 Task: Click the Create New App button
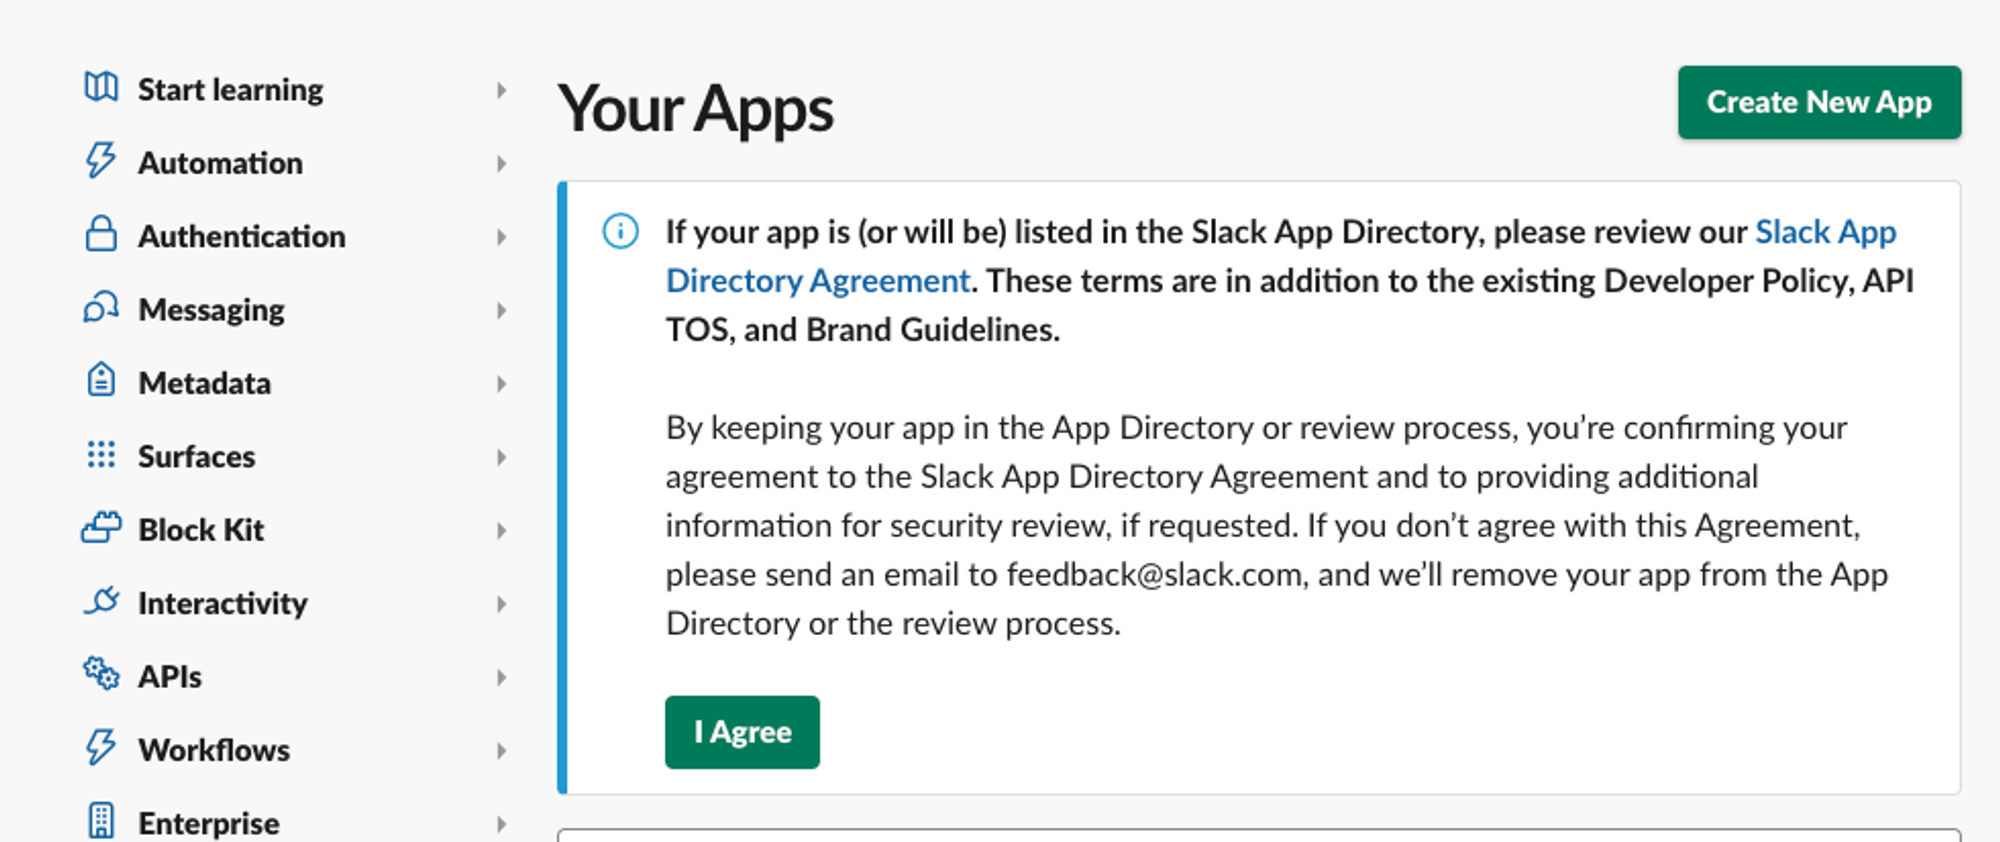click(1819, 102)
